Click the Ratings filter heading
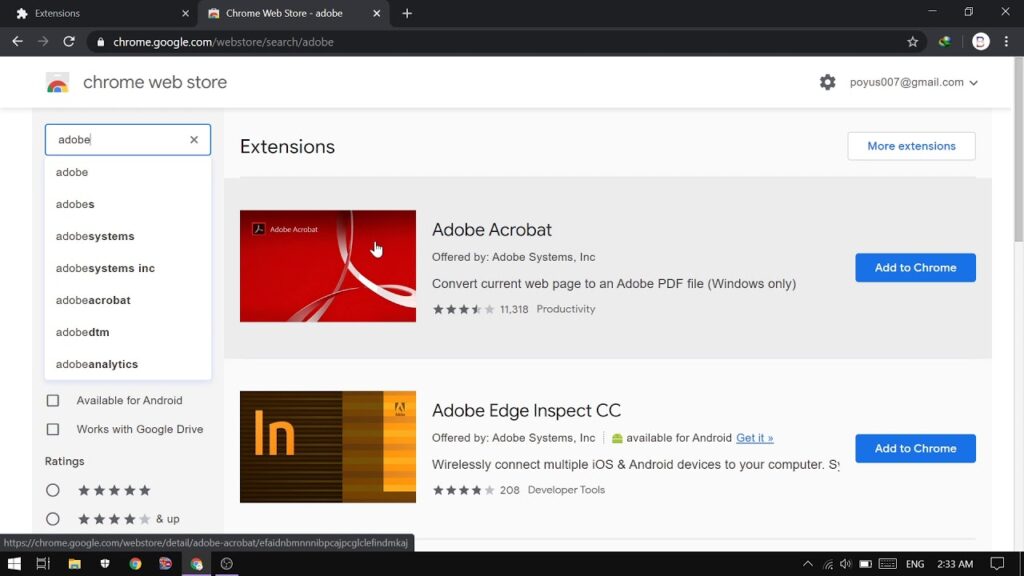This screenshot has height=576, width=1024. [65, 461]
